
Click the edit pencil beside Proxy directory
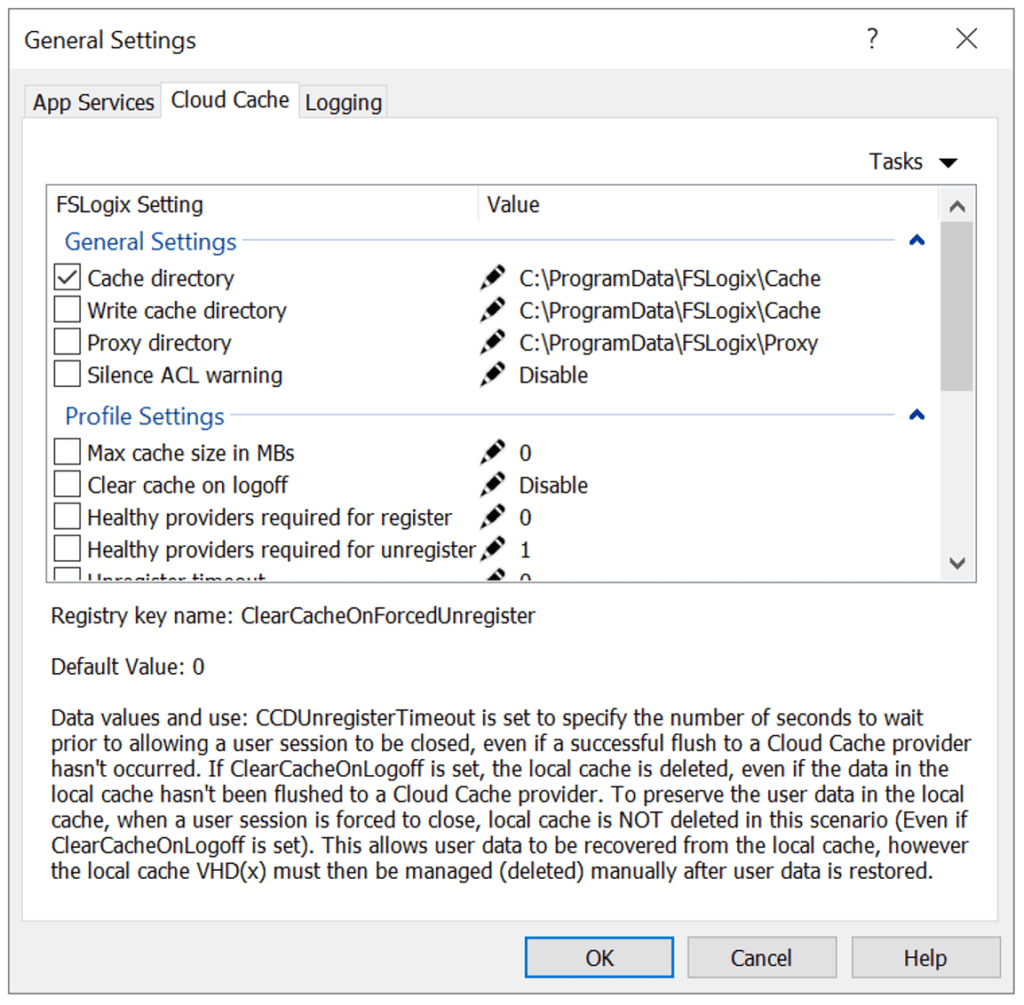point(491,341)
